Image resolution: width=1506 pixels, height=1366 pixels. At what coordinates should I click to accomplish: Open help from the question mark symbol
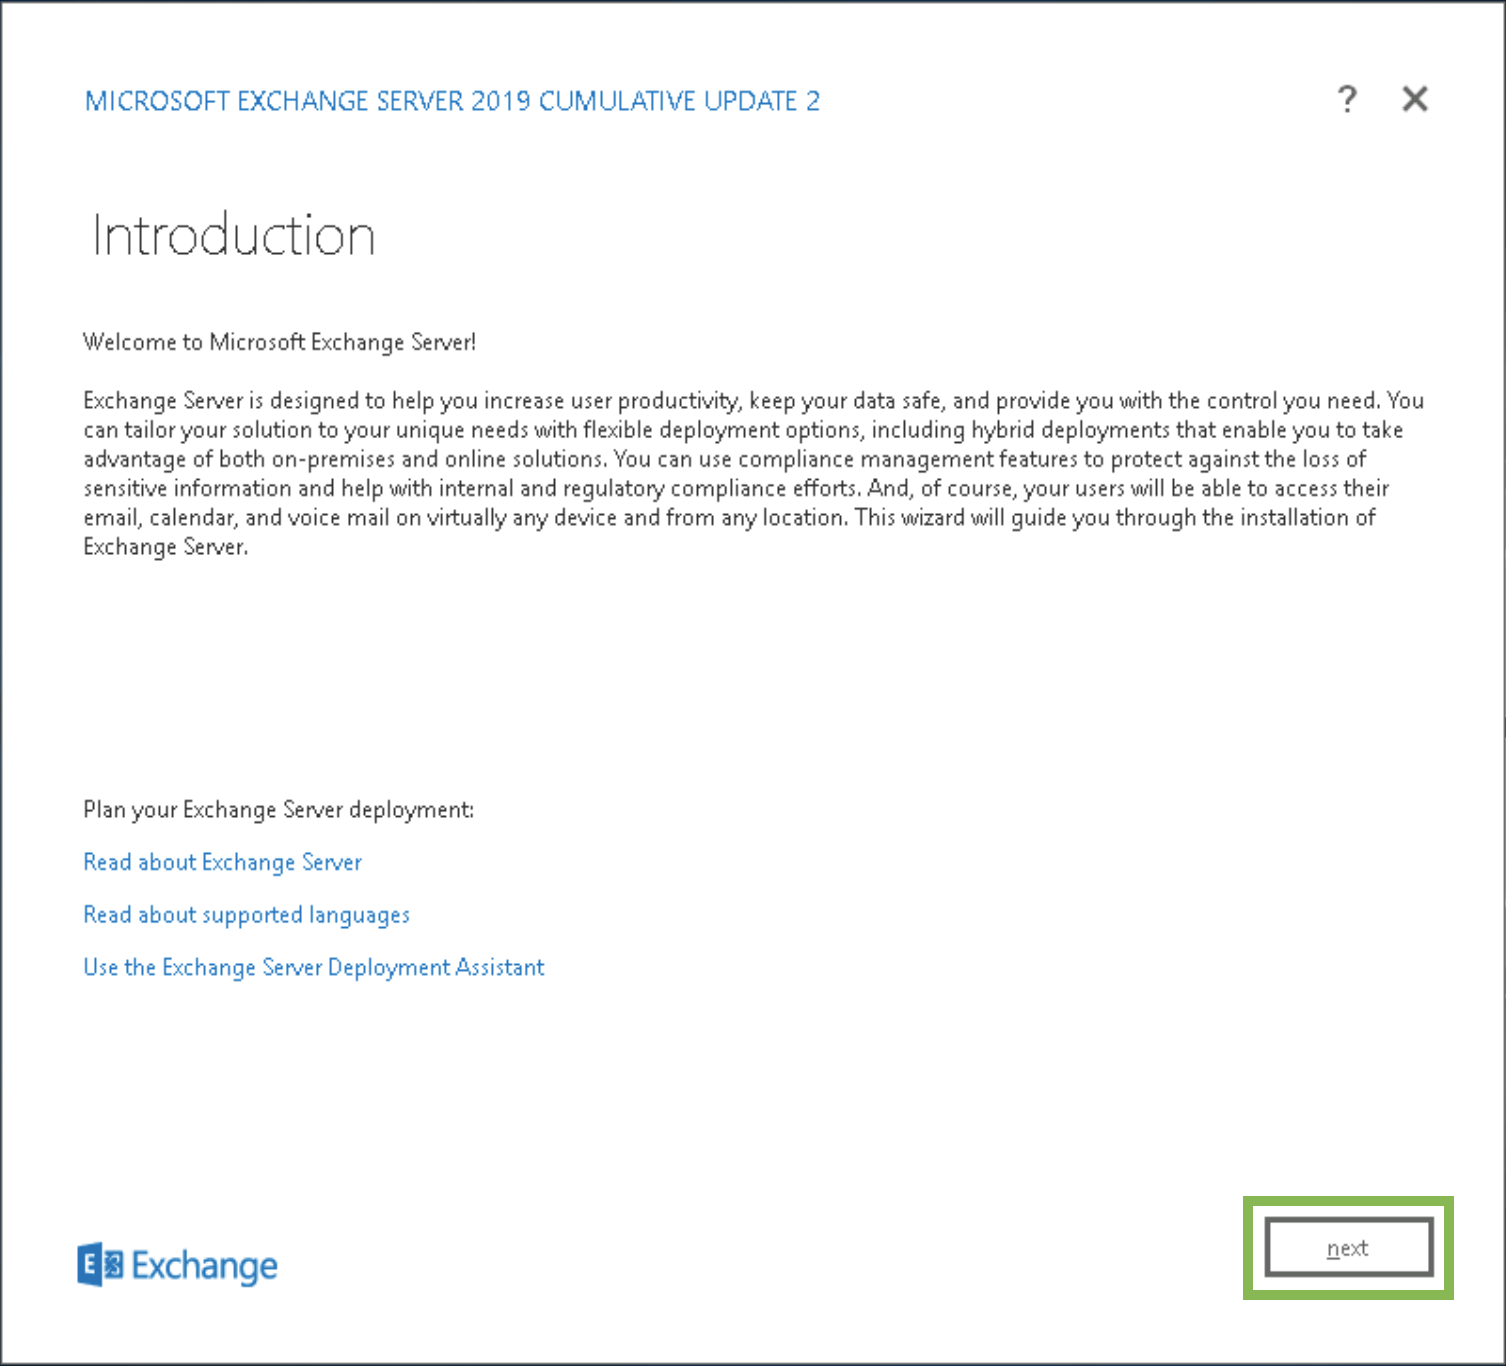pos(1347,99)
